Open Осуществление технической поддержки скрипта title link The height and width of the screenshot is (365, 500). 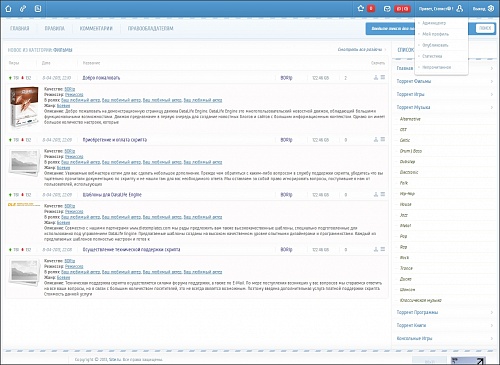(131, 250)
